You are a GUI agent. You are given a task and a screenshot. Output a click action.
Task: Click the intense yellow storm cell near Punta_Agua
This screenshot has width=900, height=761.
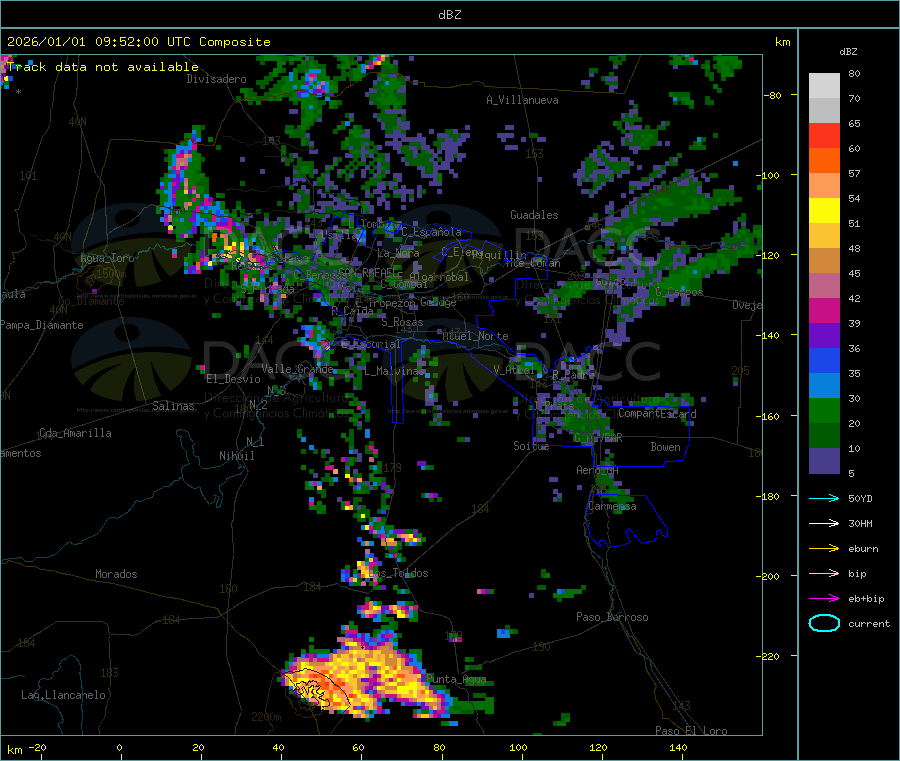tap(367, 677)
